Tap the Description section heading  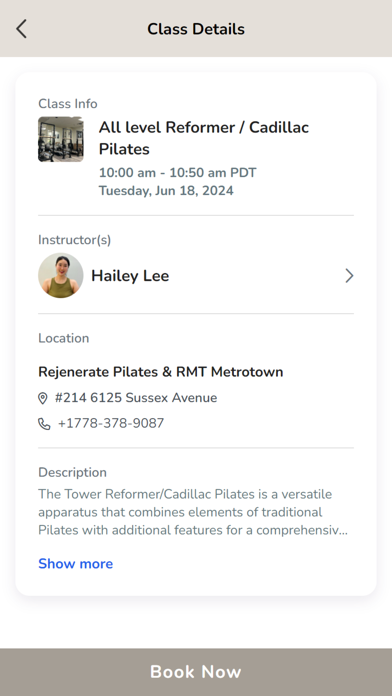pos(72,472)
